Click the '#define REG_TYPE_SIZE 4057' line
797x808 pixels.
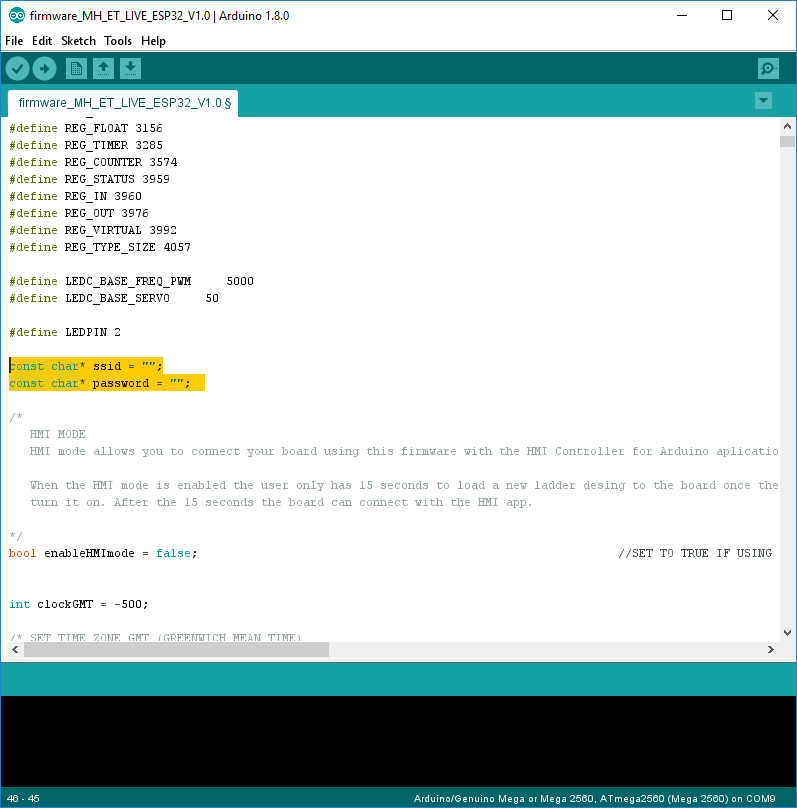pos(100,247)
